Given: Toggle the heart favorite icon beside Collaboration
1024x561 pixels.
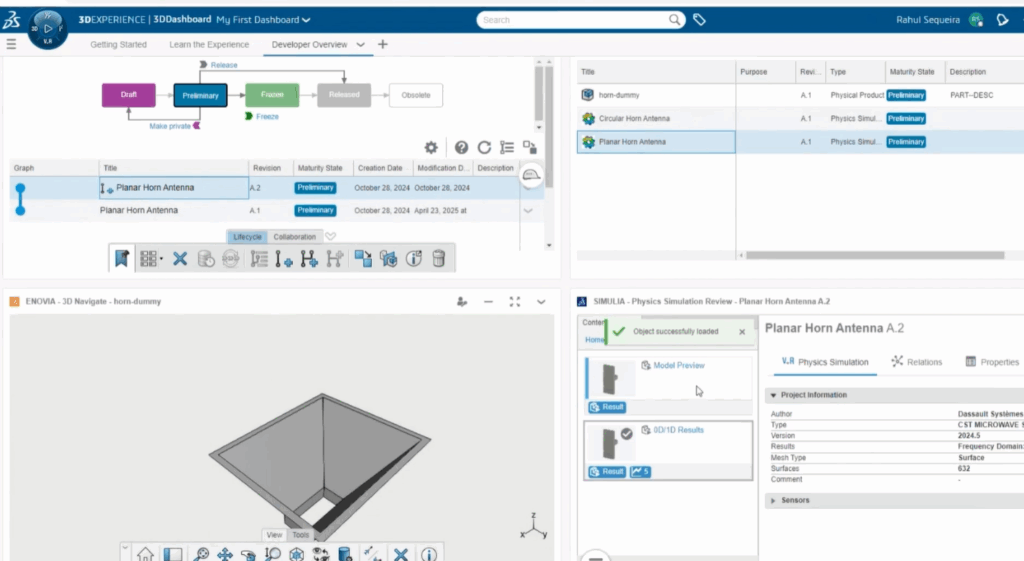Looking at the screenshot, I should (331, 237).
